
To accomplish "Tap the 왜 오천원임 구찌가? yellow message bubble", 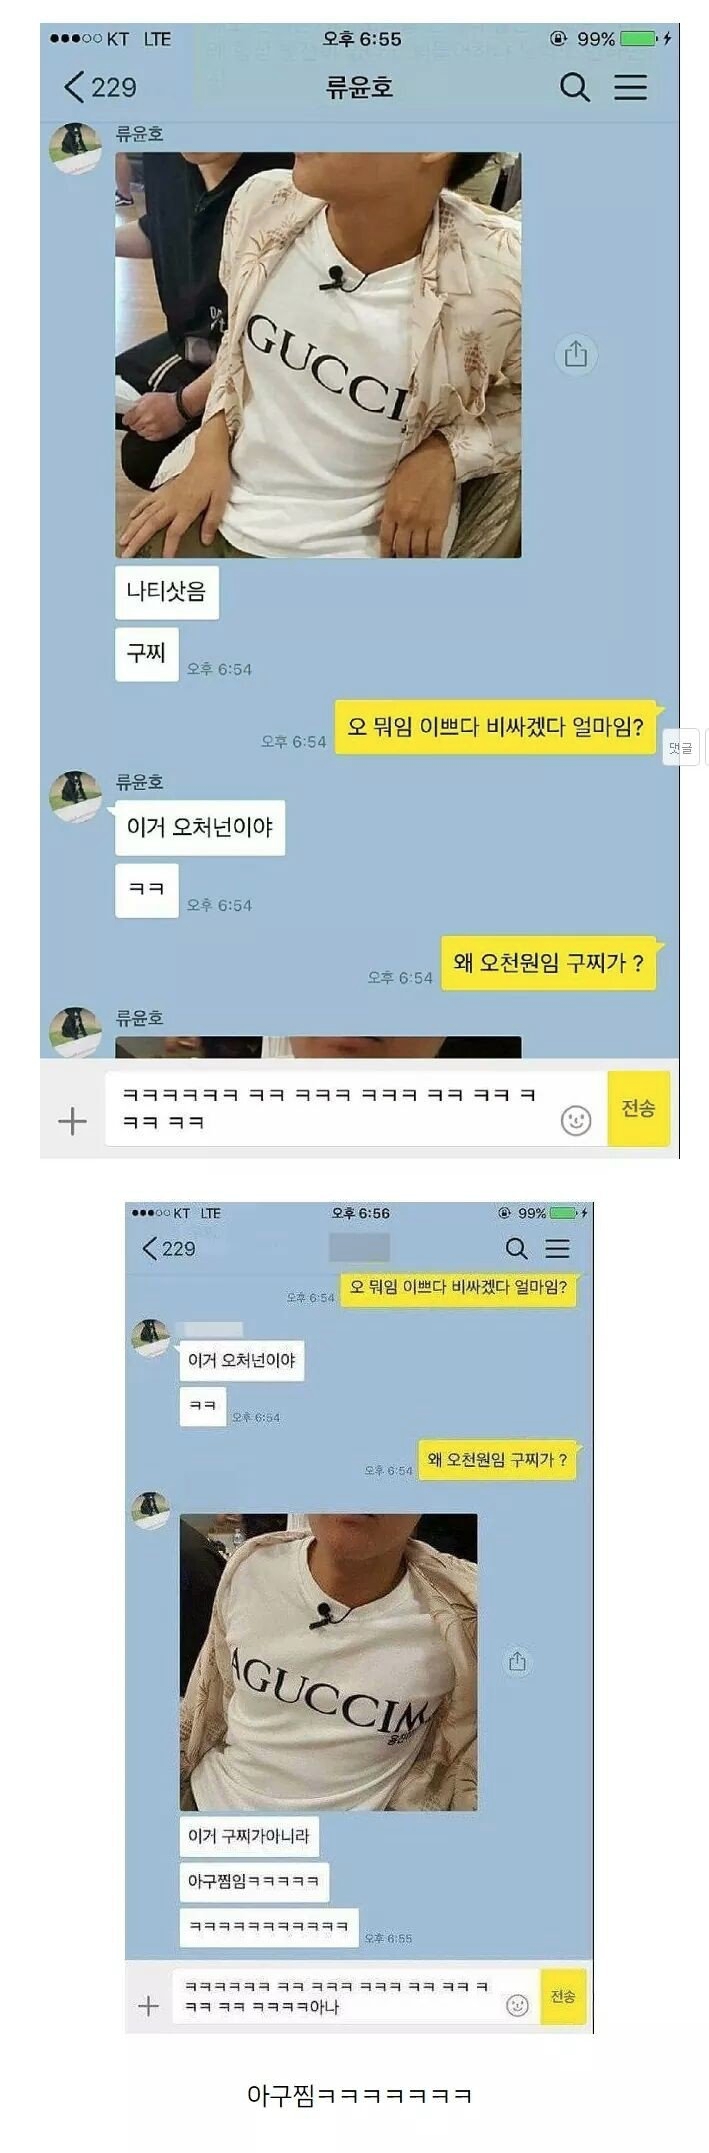I will (549, 963).
